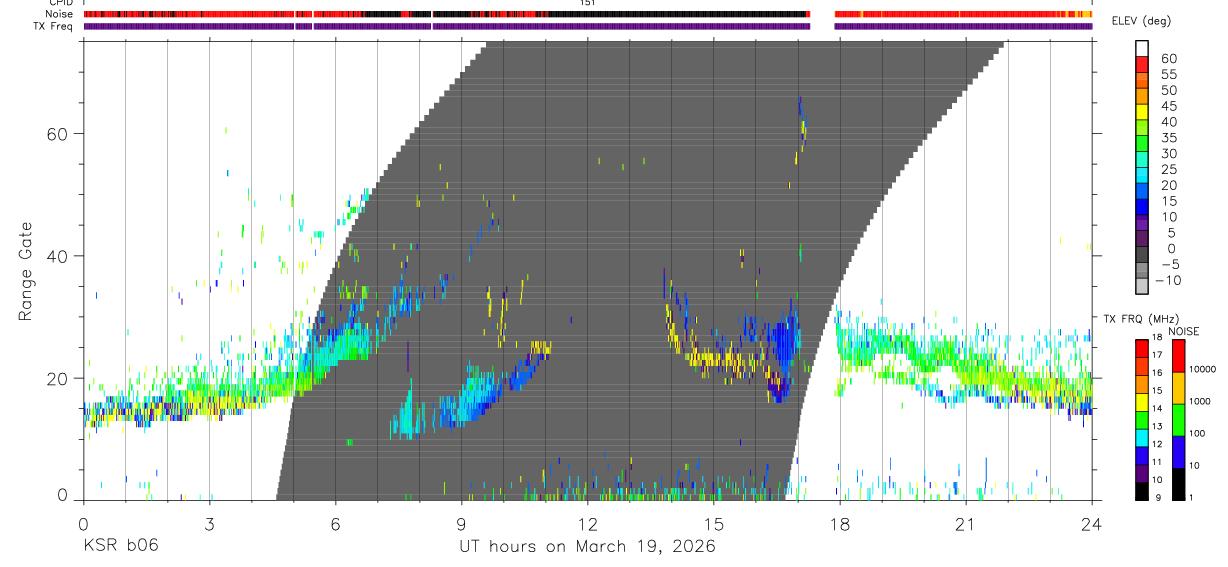Click the 'UT hours on March 19, 2026' axis title
1228x567 pixels.
pyautogui.click(x=587, y=547)
